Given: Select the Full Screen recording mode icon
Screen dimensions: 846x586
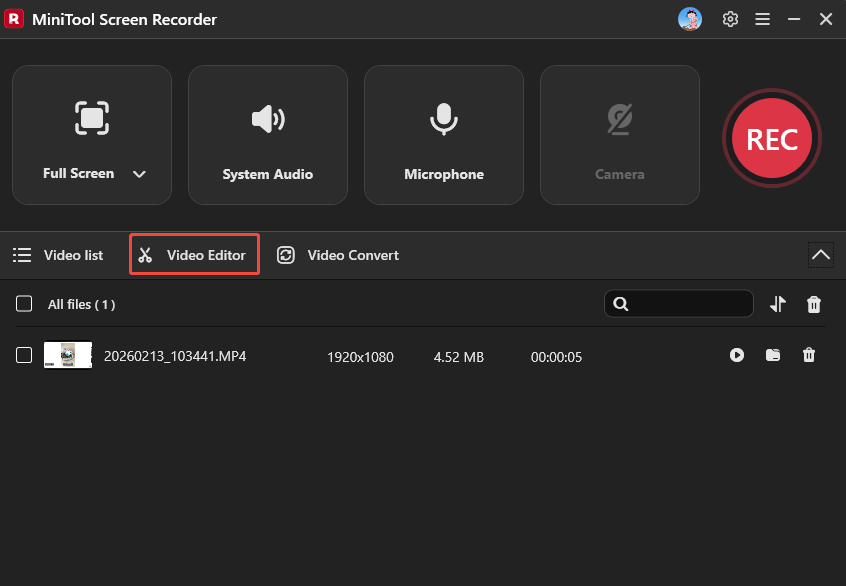Looking at the screenshot, I should (92, 118).
